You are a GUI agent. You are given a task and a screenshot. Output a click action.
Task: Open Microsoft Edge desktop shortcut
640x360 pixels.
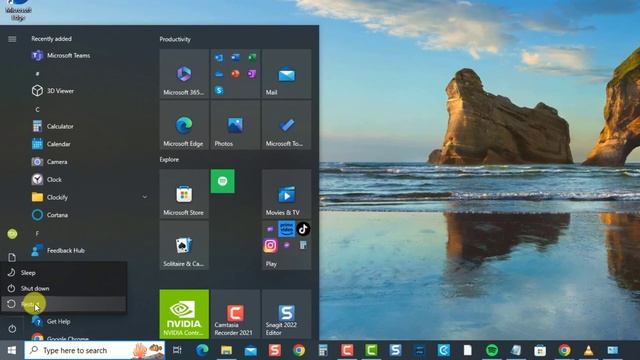click(18, 10)
